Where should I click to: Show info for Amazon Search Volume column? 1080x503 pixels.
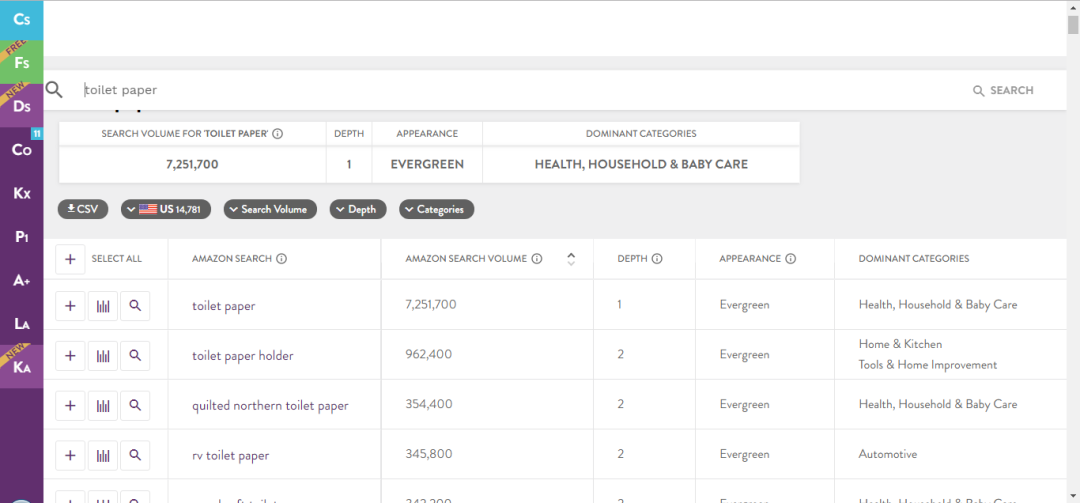(537, 259)
